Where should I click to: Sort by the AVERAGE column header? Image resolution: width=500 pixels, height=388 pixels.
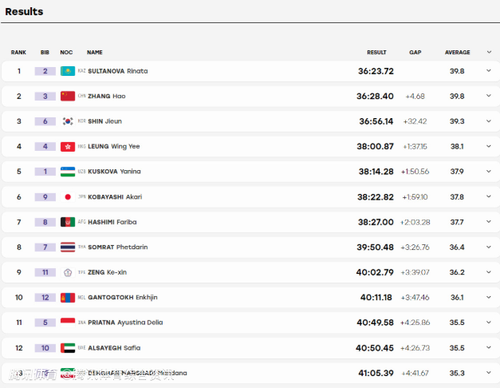[457, 52]
